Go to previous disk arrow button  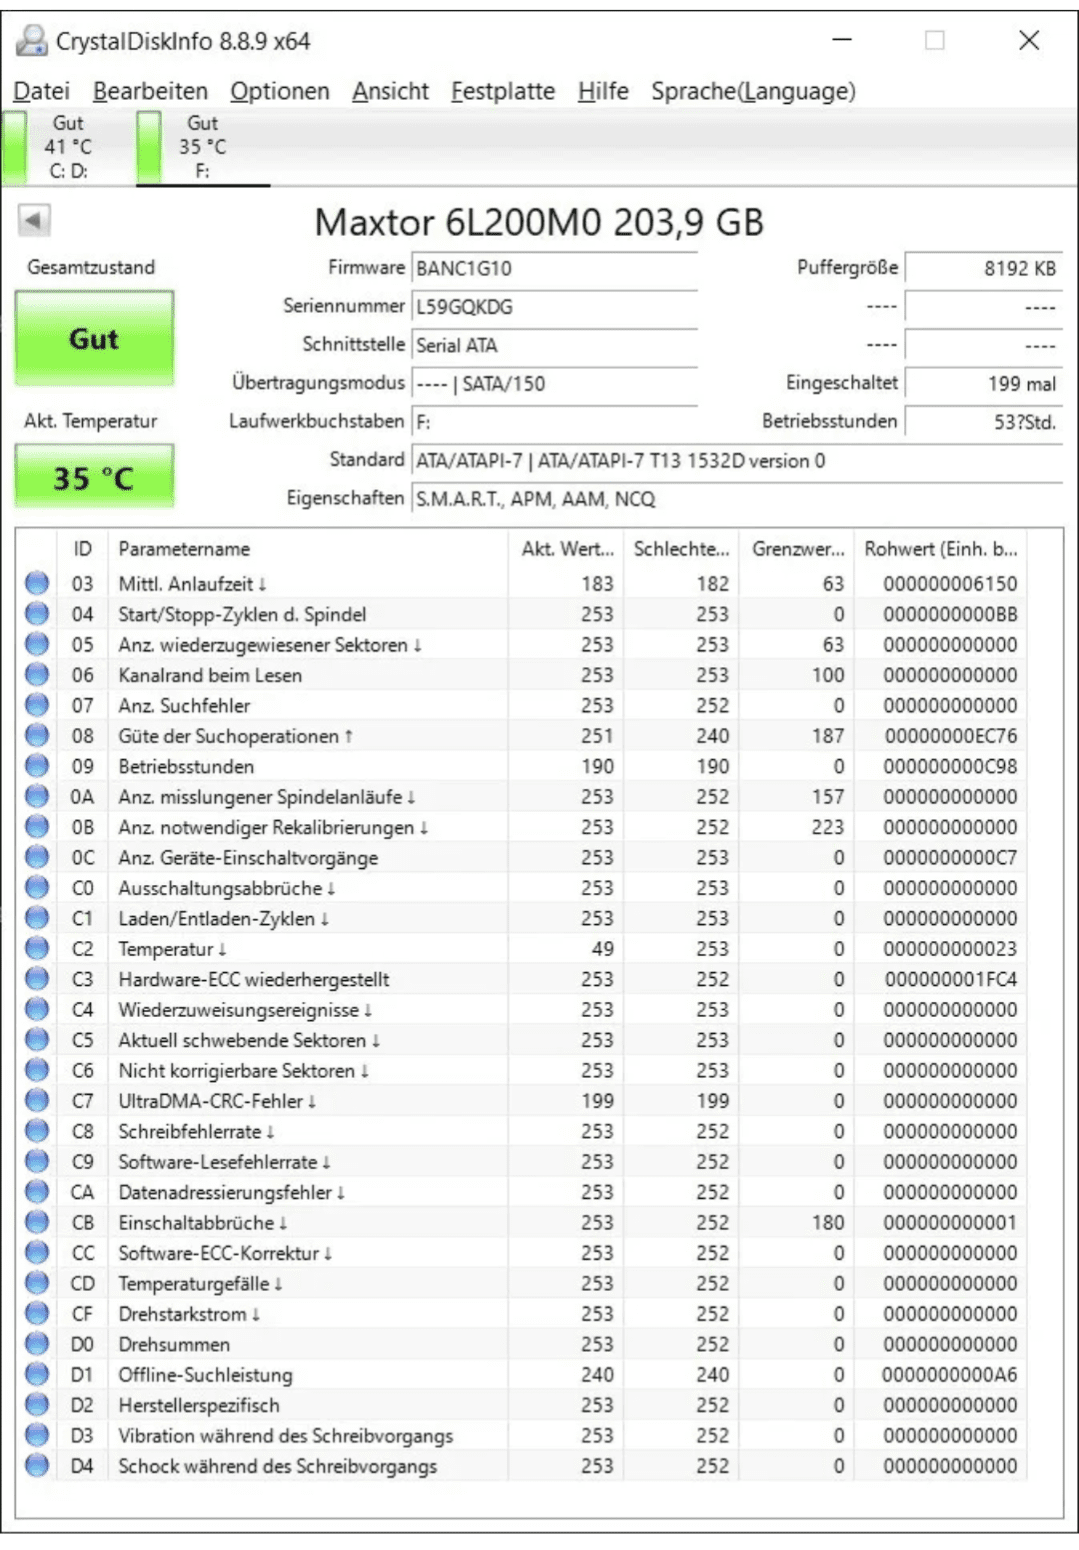coord(34,220)
